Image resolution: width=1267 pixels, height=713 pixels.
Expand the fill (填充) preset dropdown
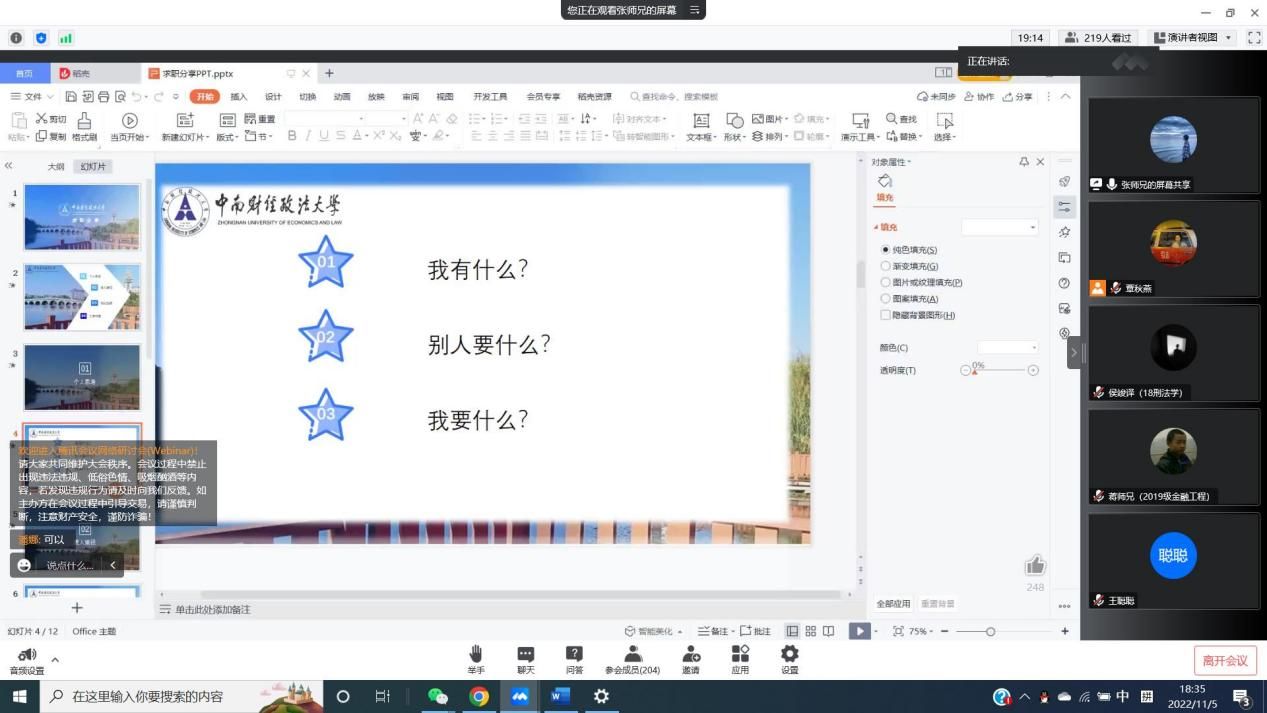pyautogui.click(x=1000, y=227)
